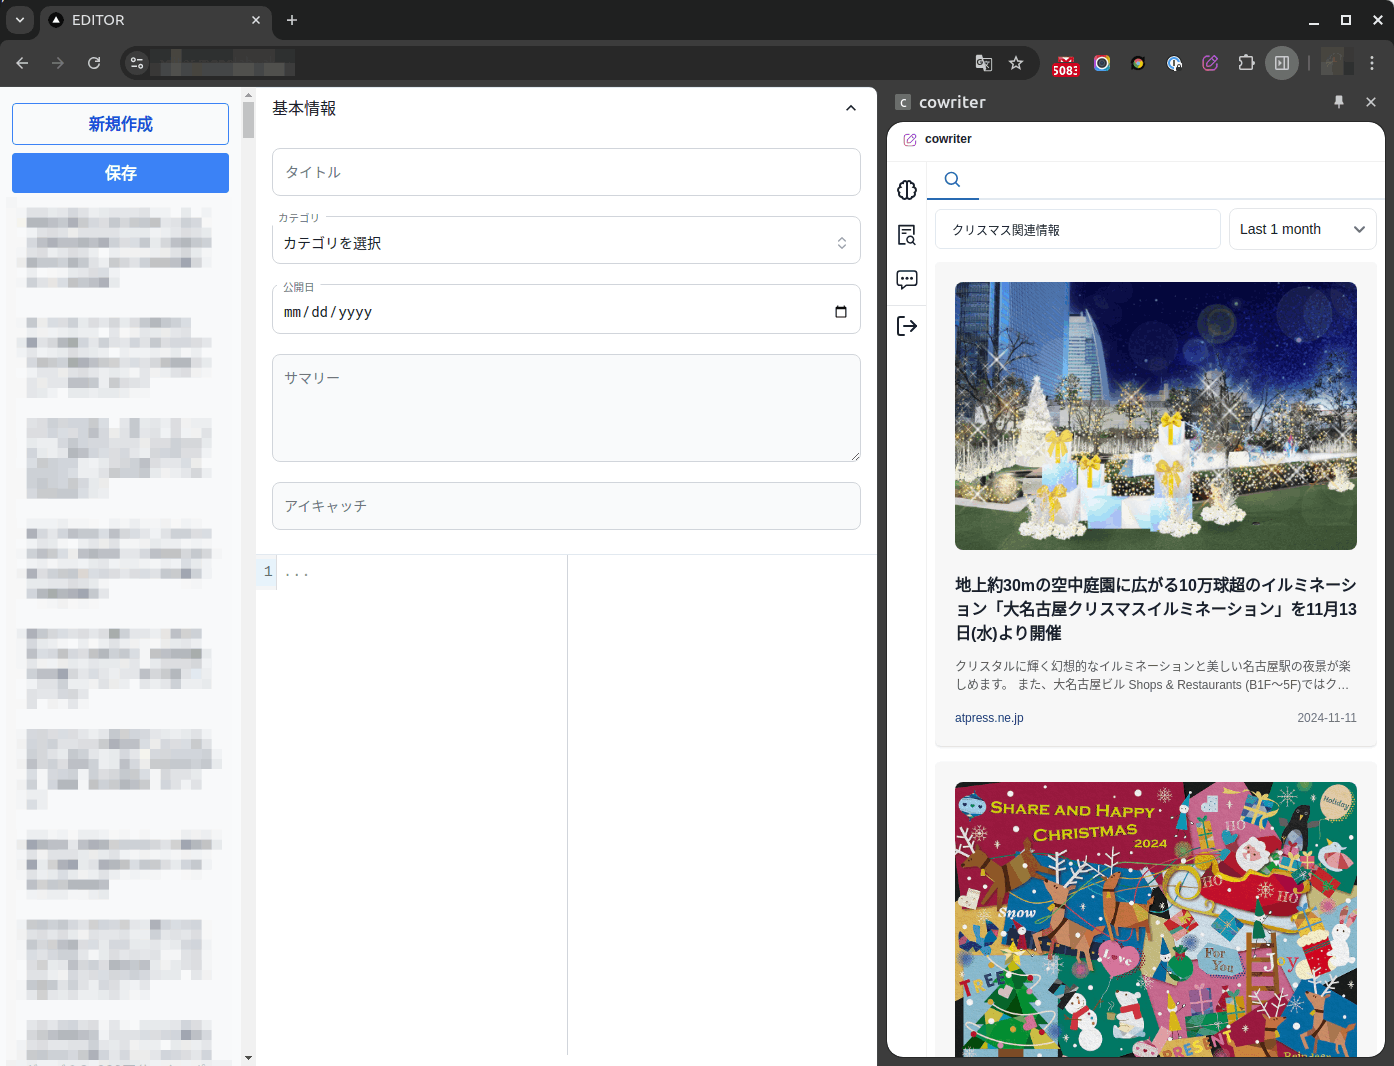Click line 1 of the editor

[420, 573]
